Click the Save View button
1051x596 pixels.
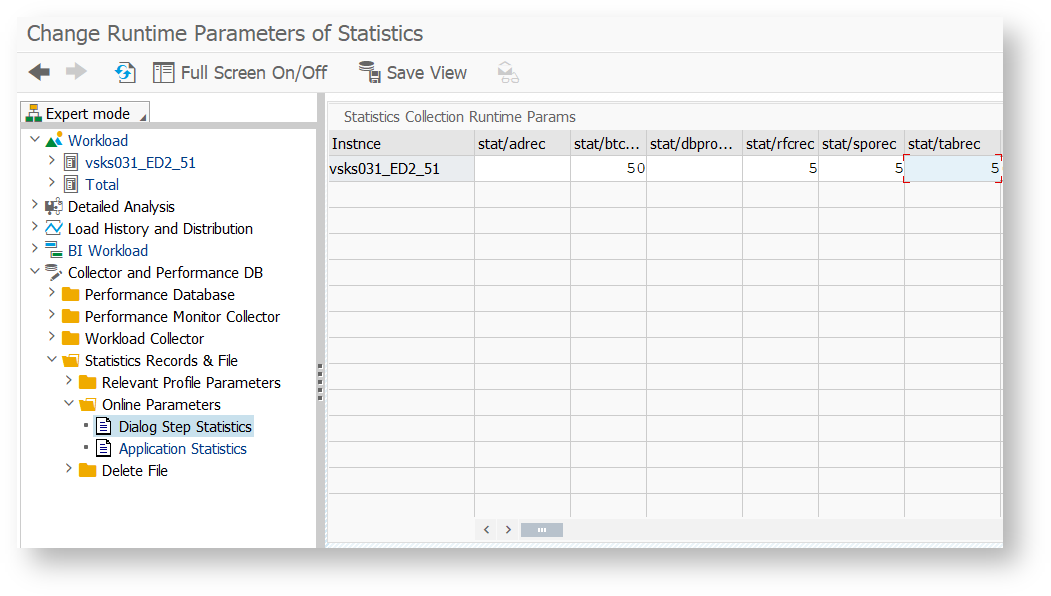click(x=413, y=72)
